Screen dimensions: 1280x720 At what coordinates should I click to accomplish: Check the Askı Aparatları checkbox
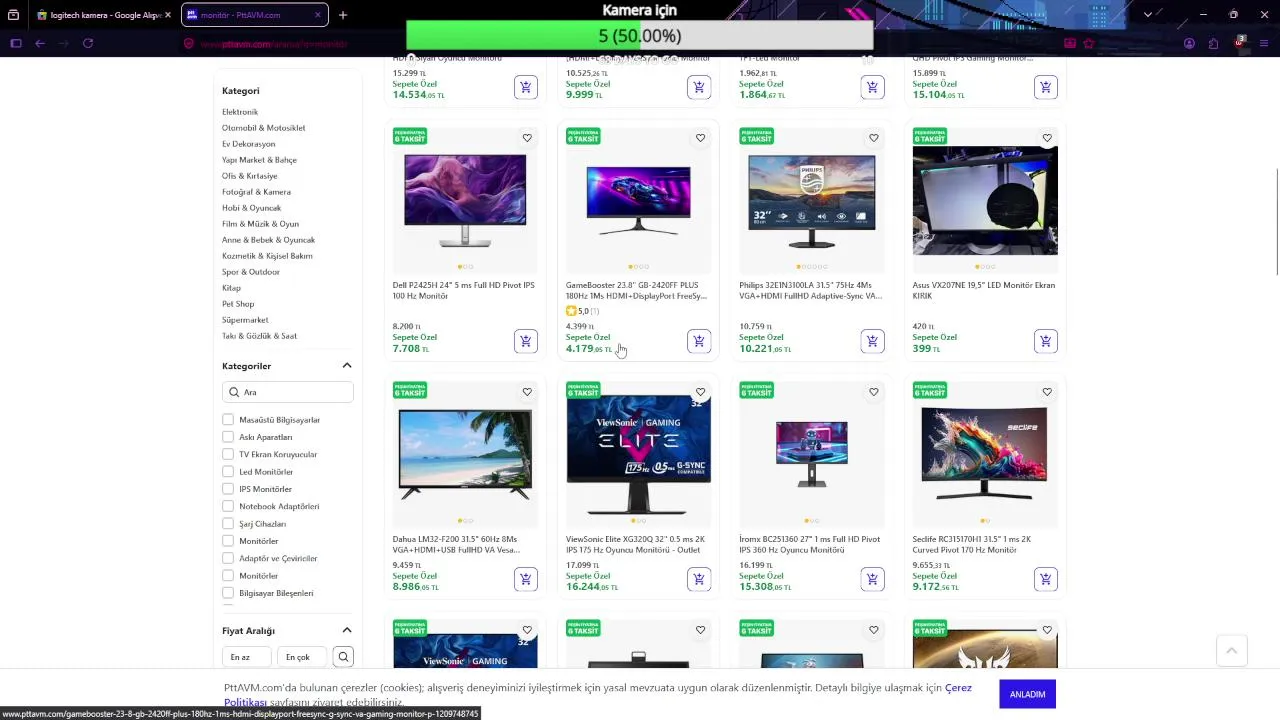tap(228, 437)
